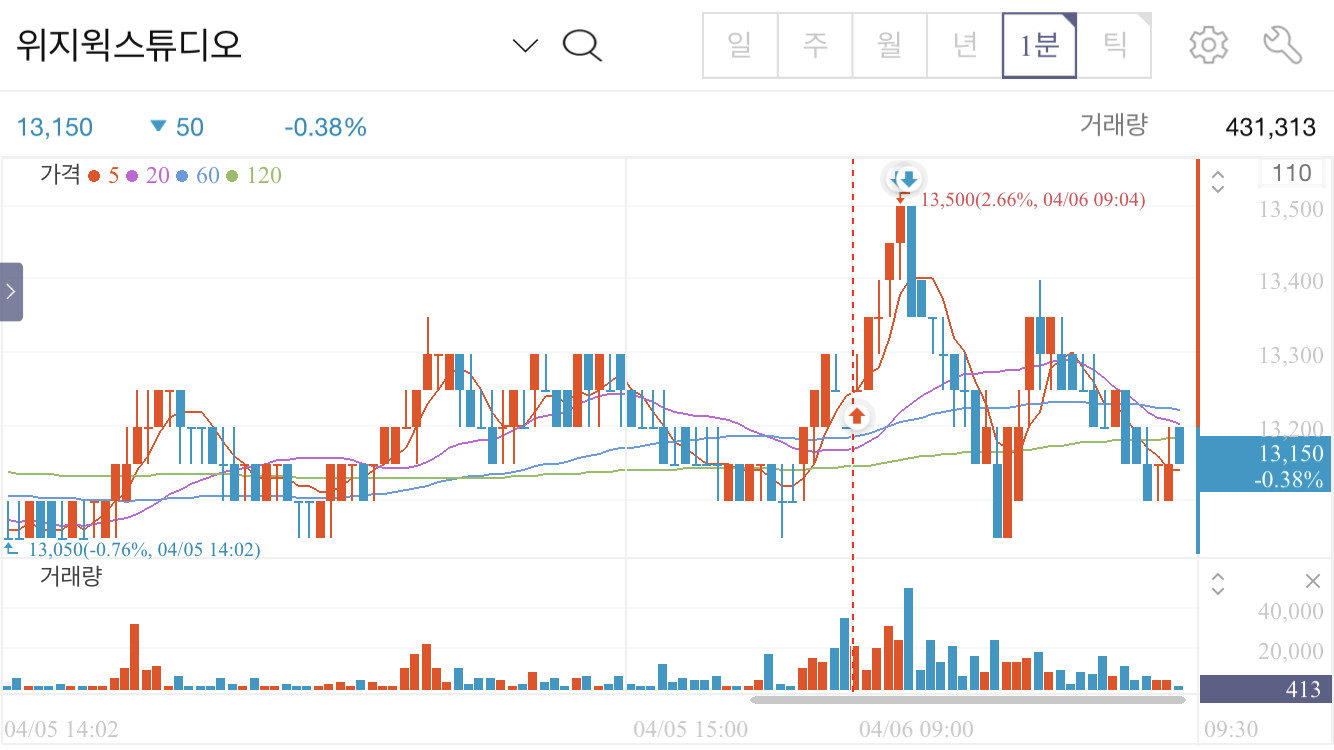Click the volume value tag 413
Screen dimensions: 1334x750
coord(1266,689)
